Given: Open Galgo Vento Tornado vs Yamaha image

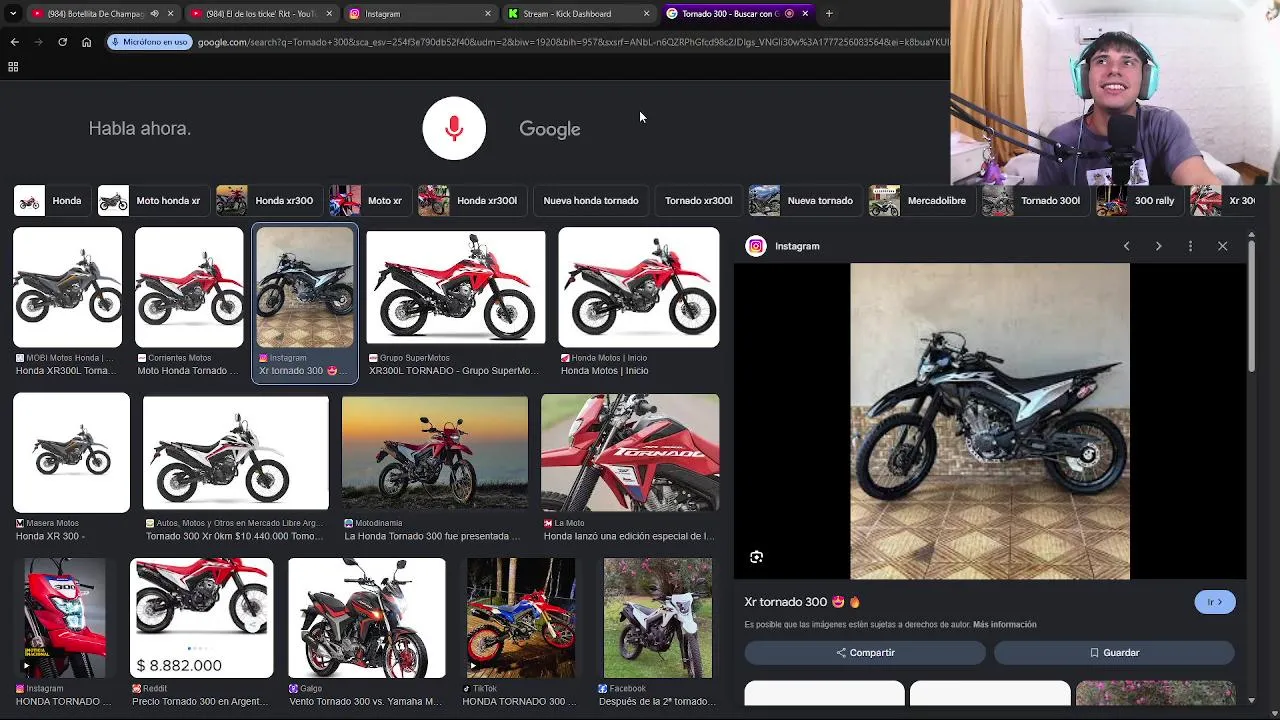Looking at the screenshot, I should pos(367,618).
